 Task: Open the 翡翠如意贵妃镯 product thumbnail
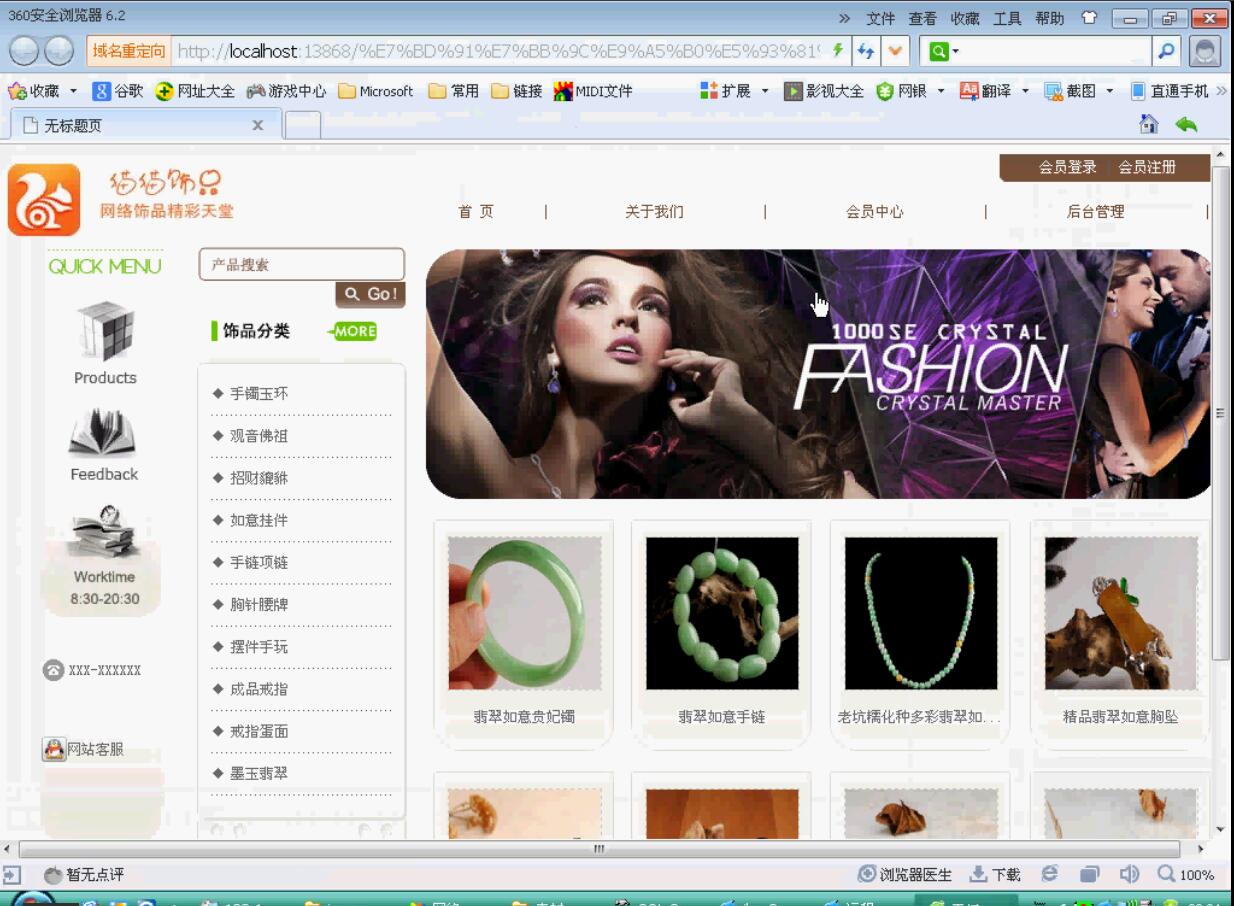[524, 613]
